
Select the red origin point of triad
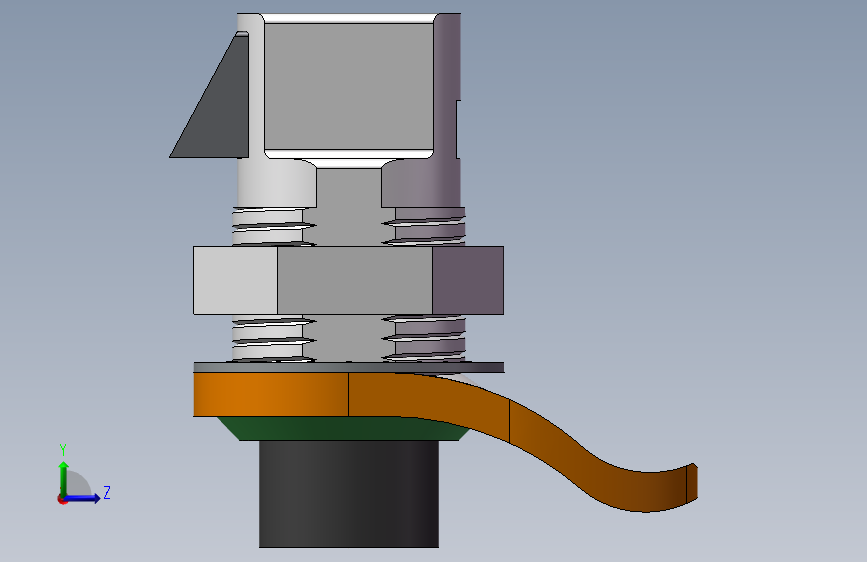(x=62, y=499)
